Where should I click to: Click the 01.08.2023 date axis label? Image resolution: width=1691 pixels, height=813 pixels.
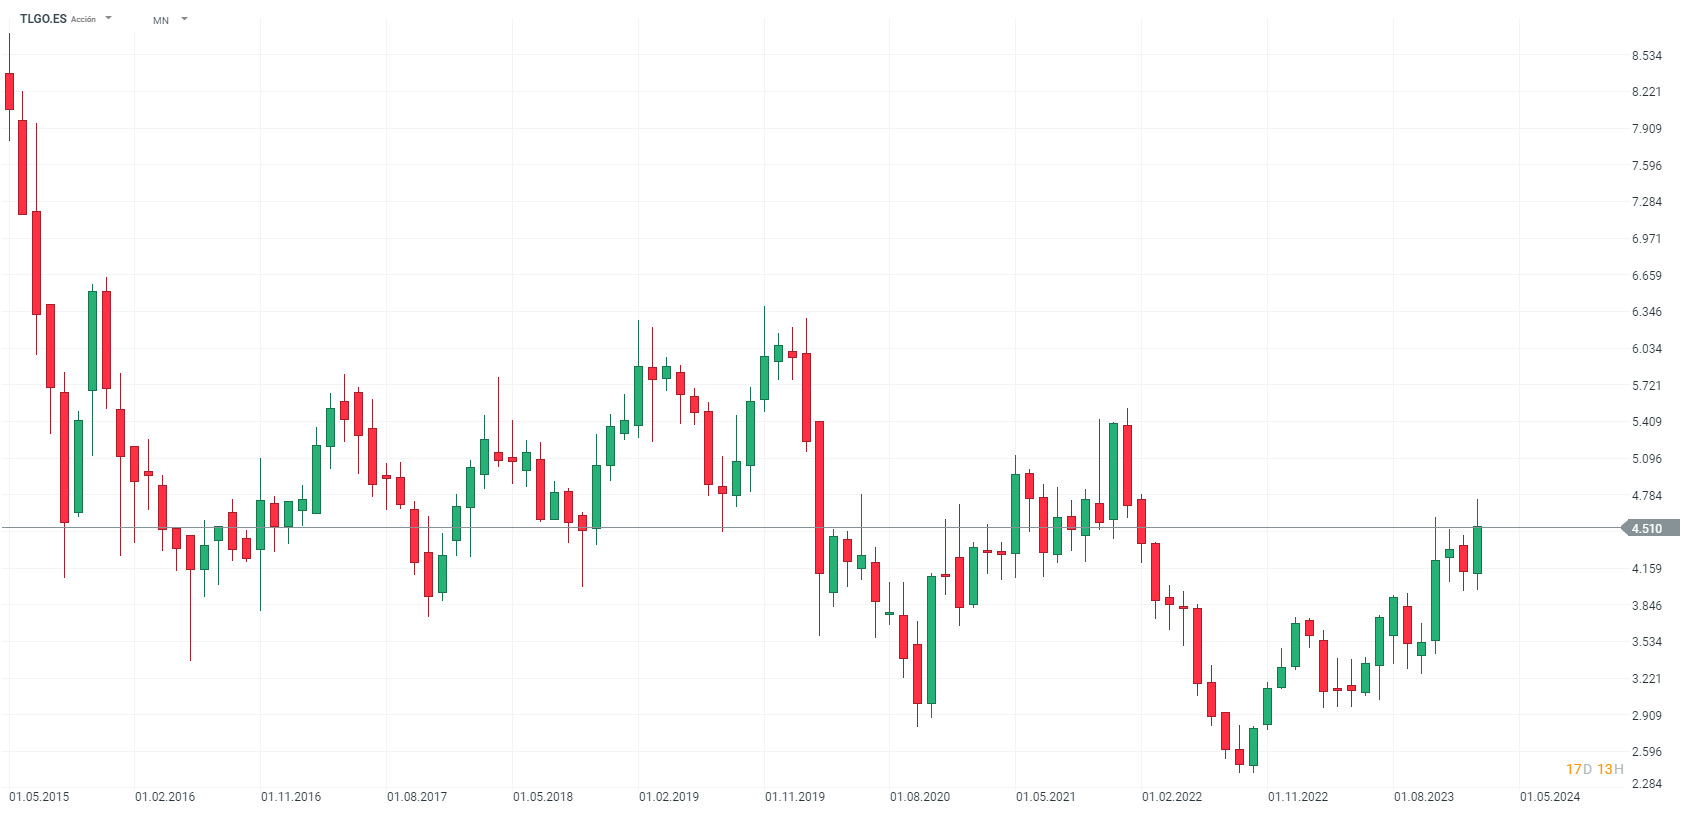pos(1424,797)
